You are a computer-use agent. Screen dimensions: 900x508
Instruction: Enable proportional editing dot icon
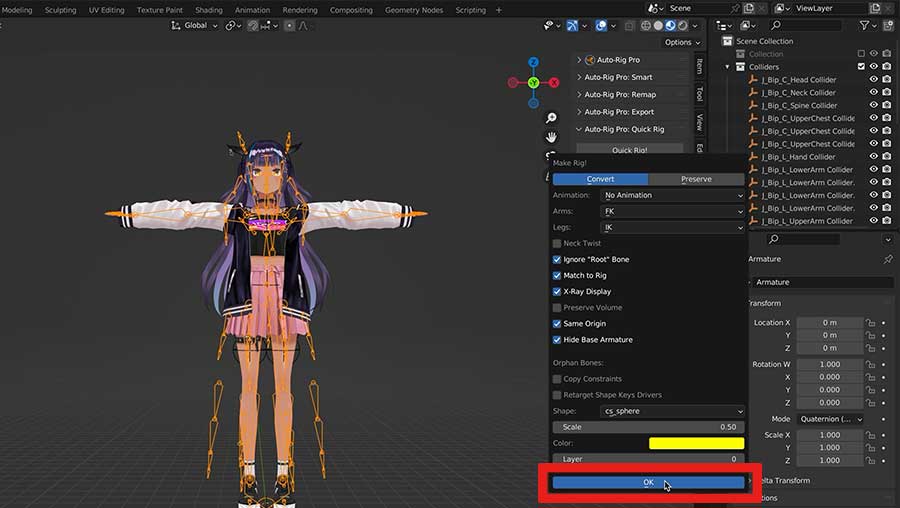pos(289,26)
